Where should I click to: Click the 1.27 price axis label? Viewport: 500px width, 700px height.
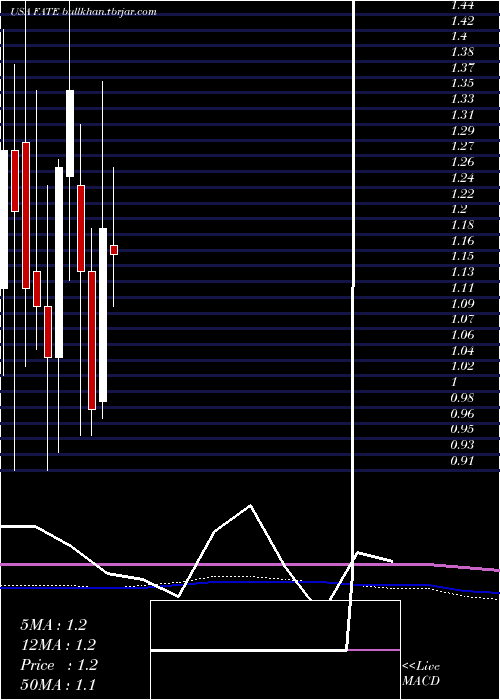coord(462,146)
